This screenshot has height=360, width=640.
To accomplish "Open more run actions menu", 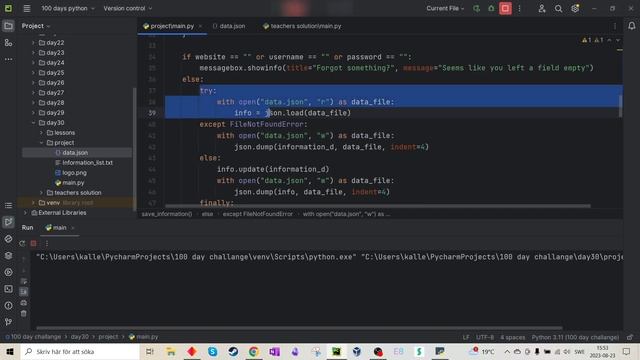I will tap(520, 8).
